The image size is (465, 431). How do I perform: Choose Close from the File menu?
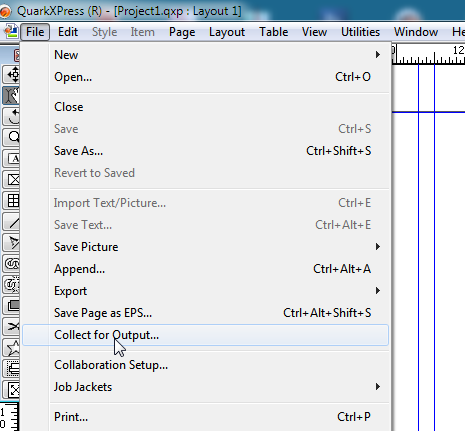point(205,107)
